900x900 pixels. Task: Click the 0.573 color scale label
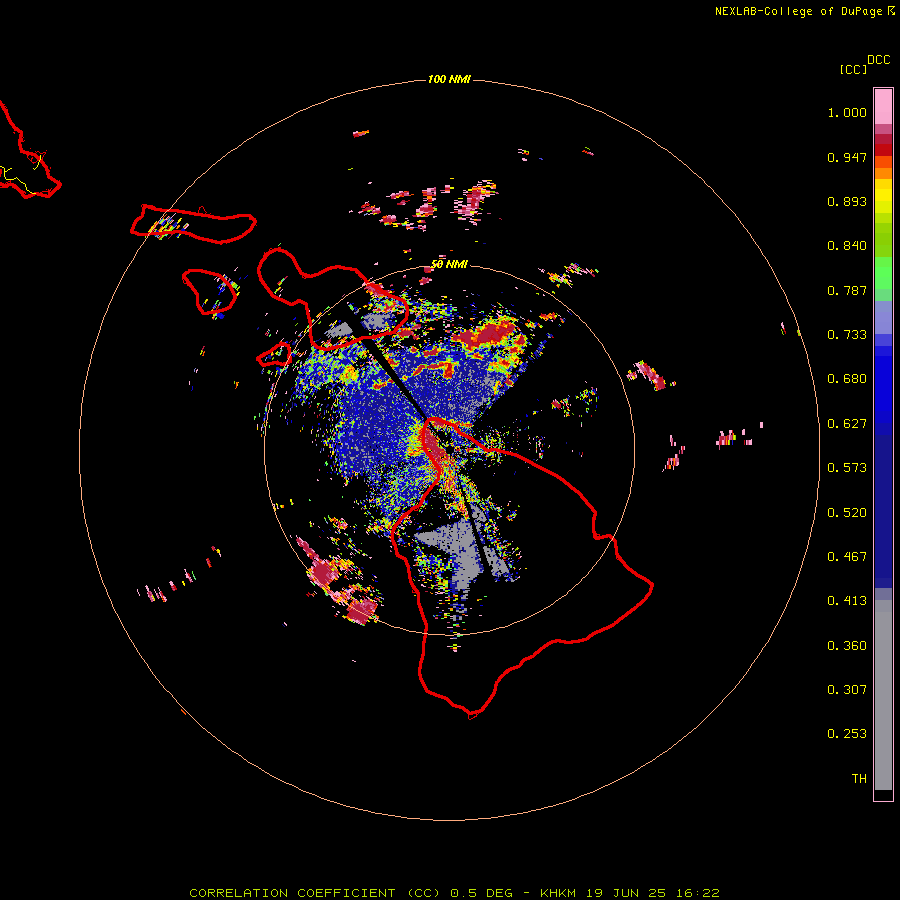click(847, 468)
